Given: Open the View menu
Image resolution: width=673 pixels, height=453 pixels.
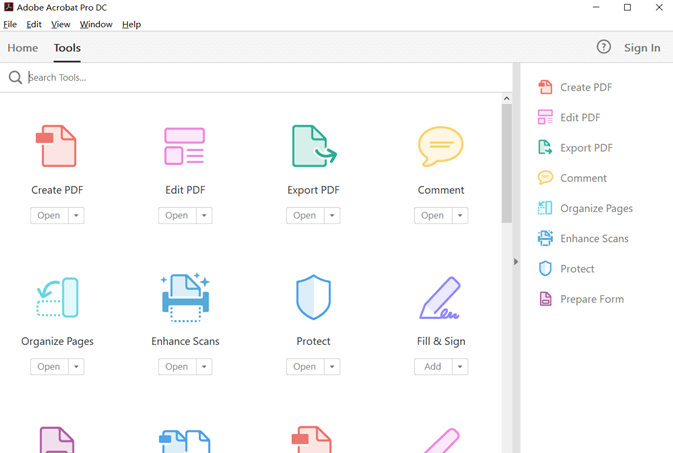Looking at the screenshot, I should [x=61, y=24].
